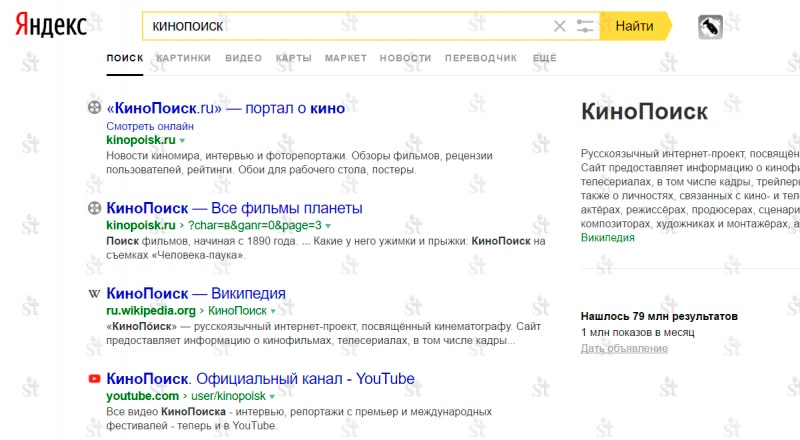Click Смотреть онлайн sublink
Image resolution: width=800 pixels, height=440 pixels.
[x=150, y=126]
